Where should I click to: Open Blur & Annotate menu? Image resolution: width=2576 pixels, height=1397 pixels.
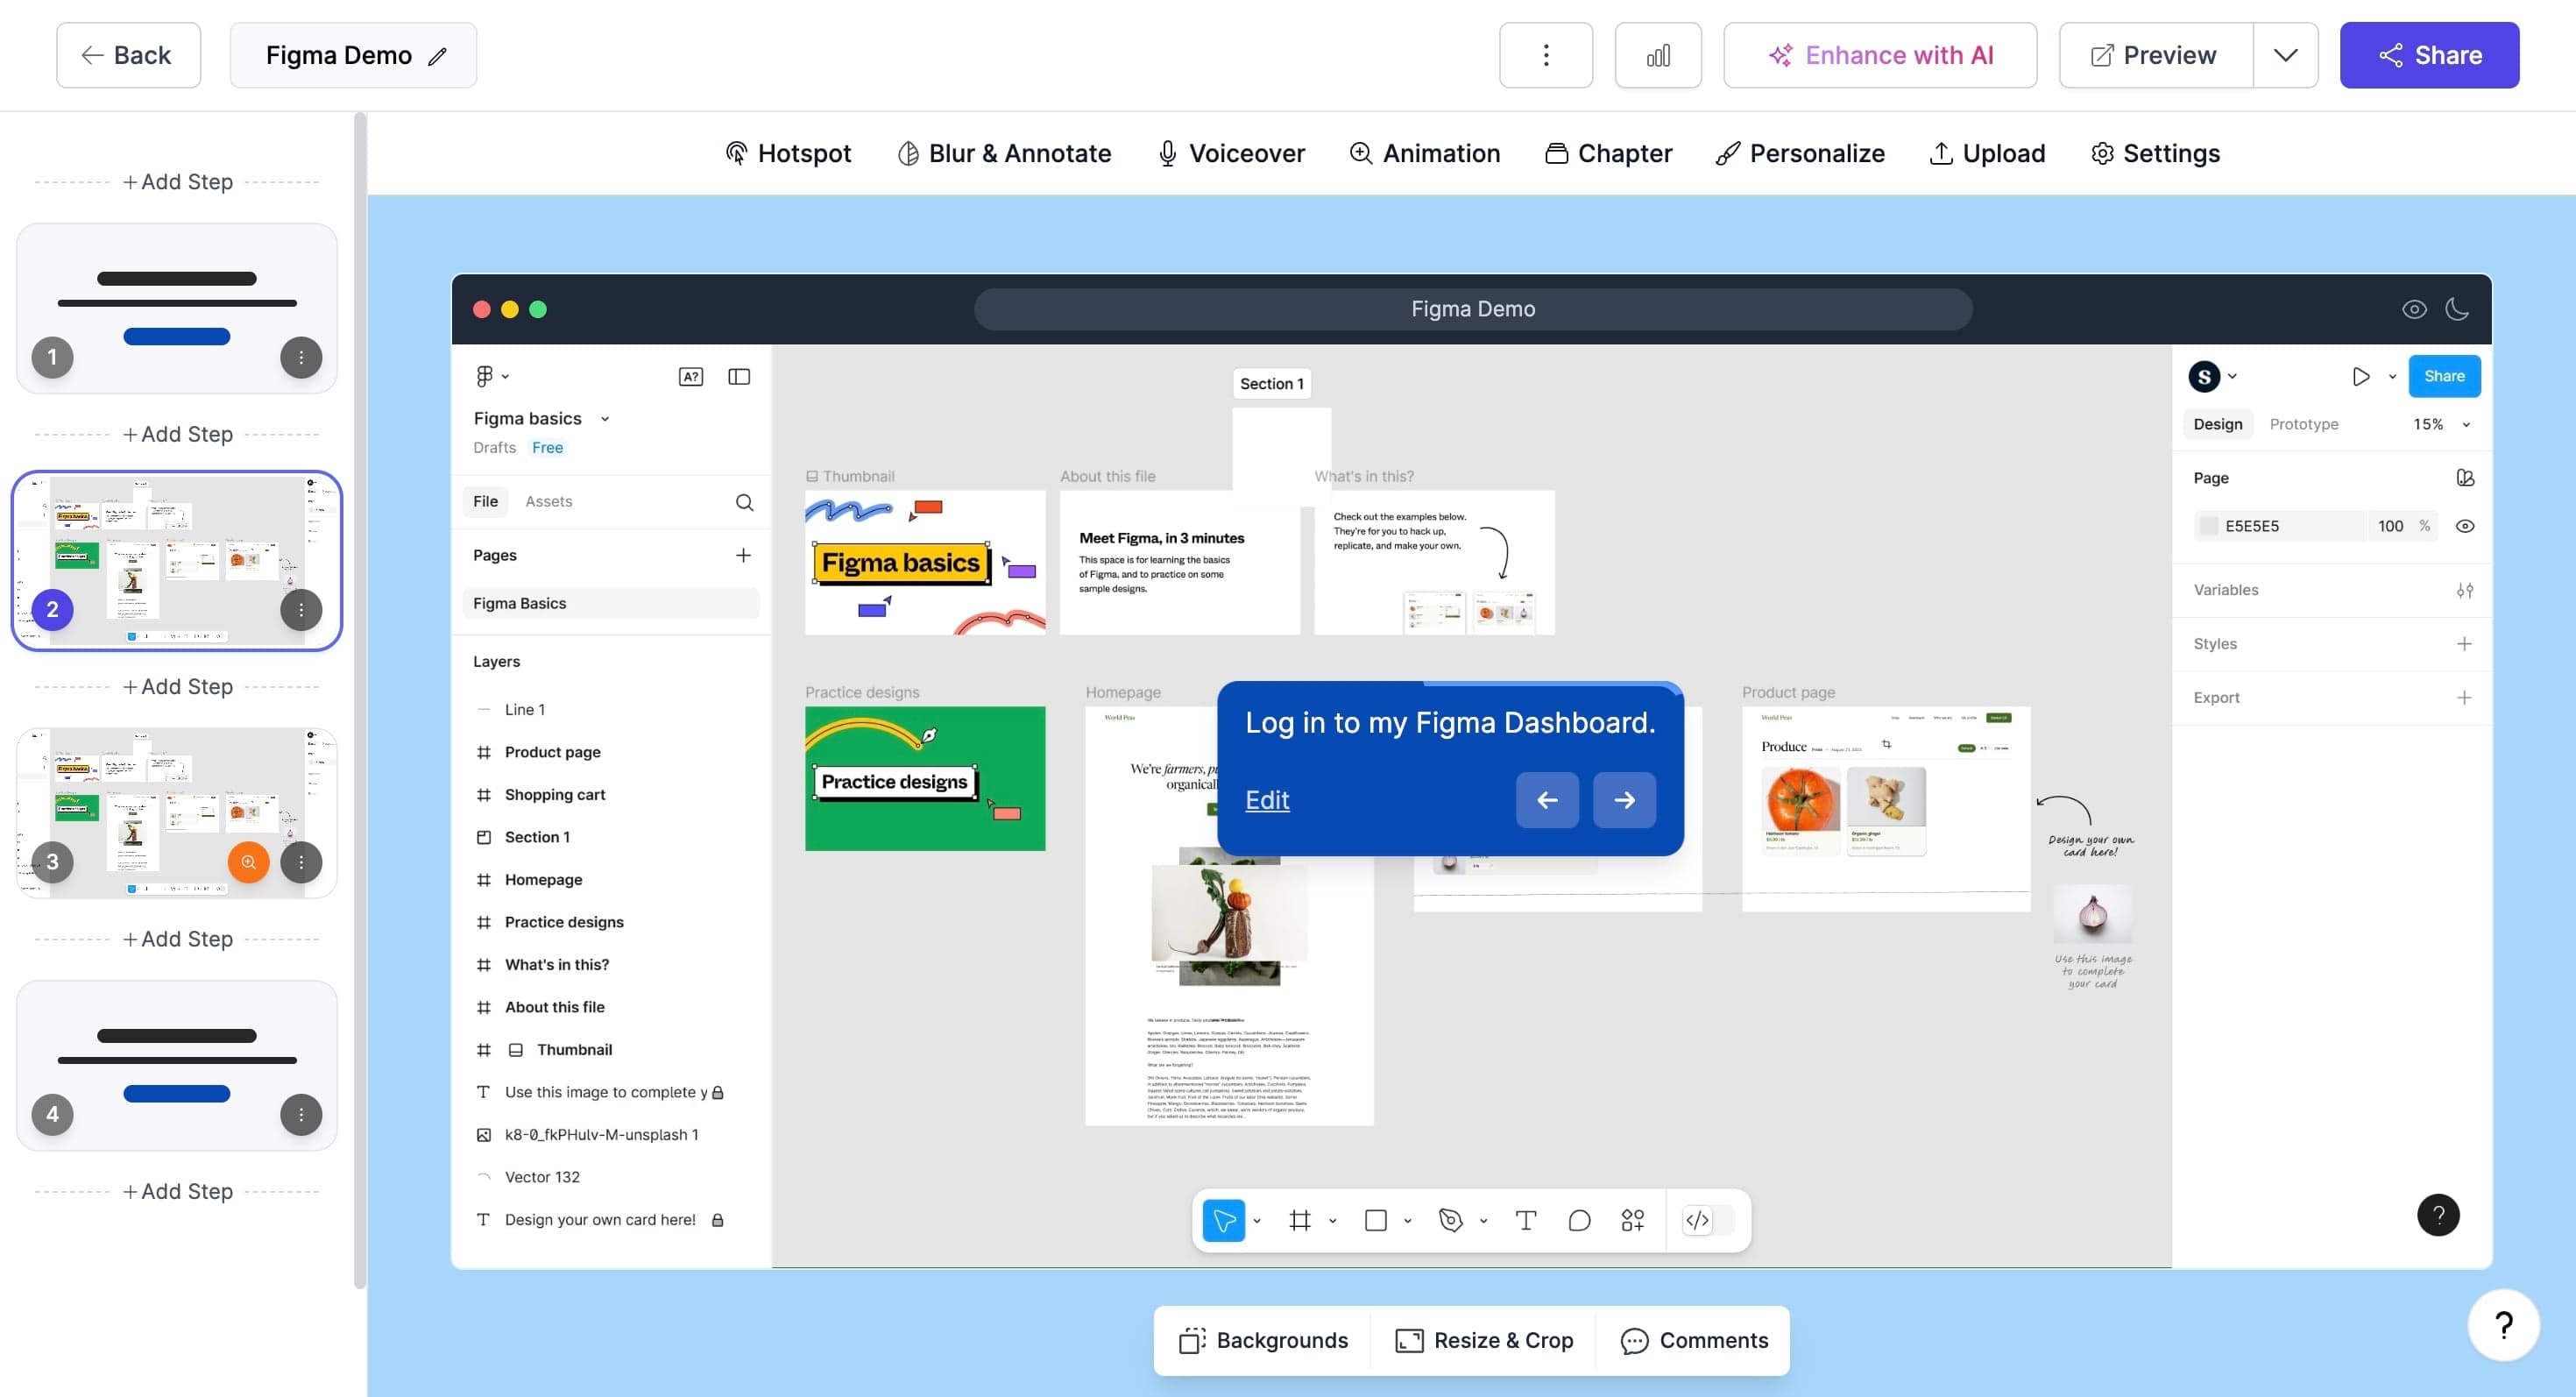click(1004, 153)
